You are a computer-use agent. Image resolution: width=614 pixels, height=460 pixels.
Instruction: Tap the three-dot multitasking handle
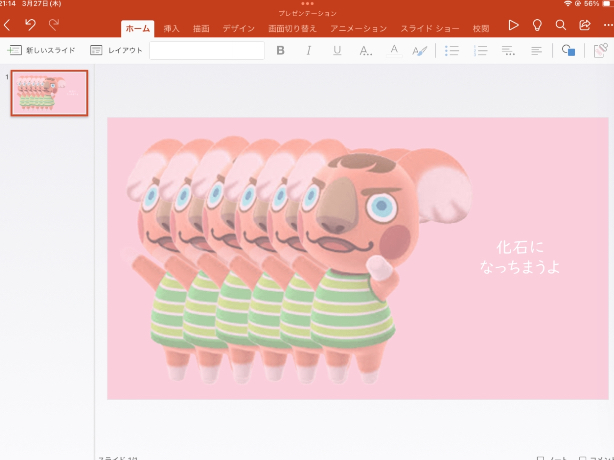coord(307,4)
